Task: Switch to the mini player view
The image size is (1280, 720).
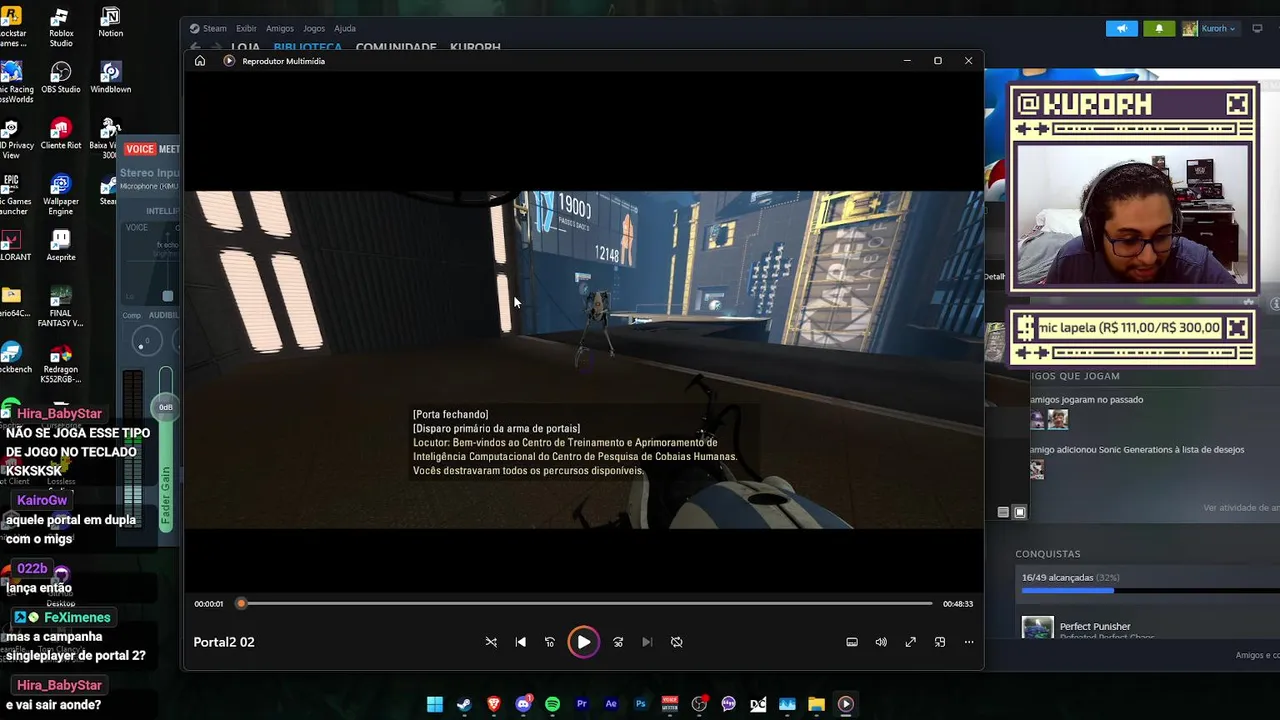Action: tap(940, 642)
